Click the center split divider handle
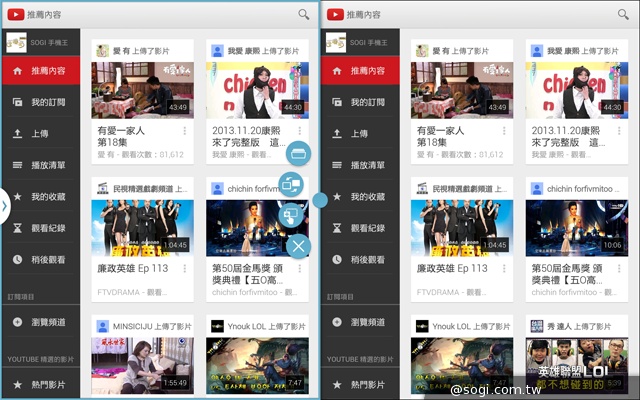Screen dimensions: 640x400 [x=320, y=200]
